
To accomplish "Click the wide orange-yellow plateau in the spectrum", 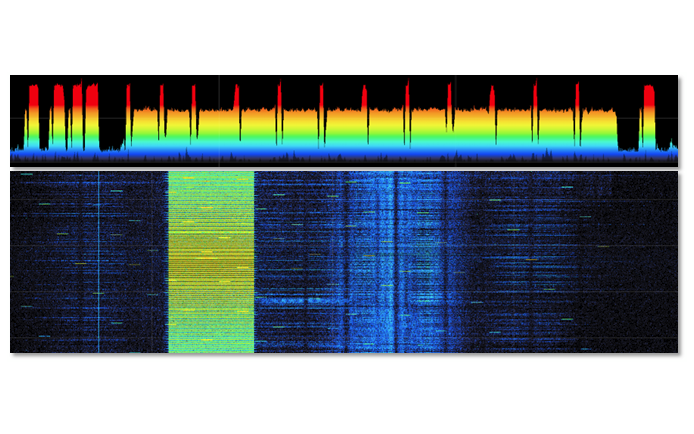I will coord(300,125).
